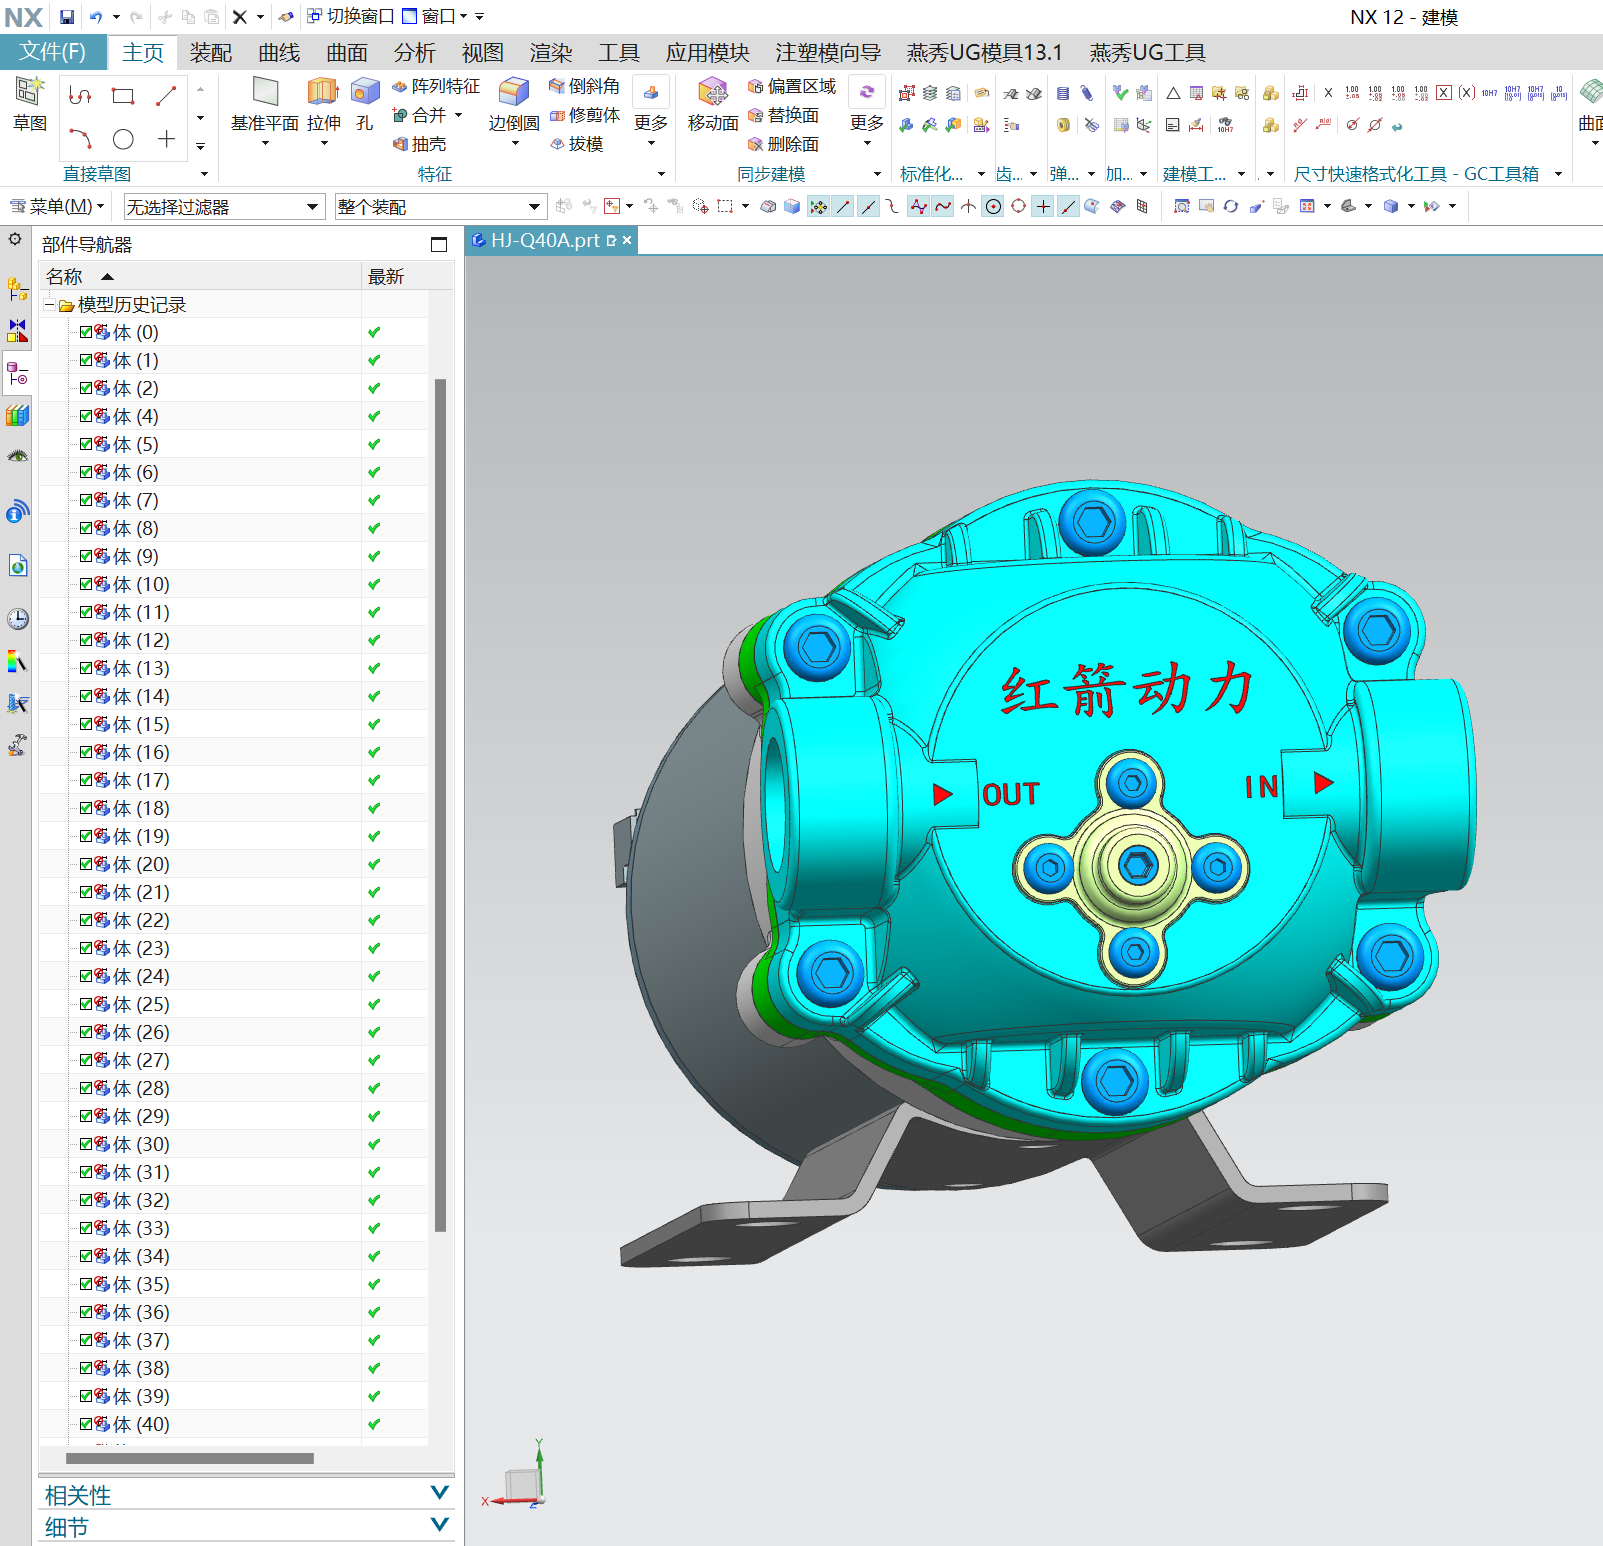This screenshot has width=1603, height=1546.
Task: Uncheck the 体 (40) checkbox
Action: [x=86, y=1424]
